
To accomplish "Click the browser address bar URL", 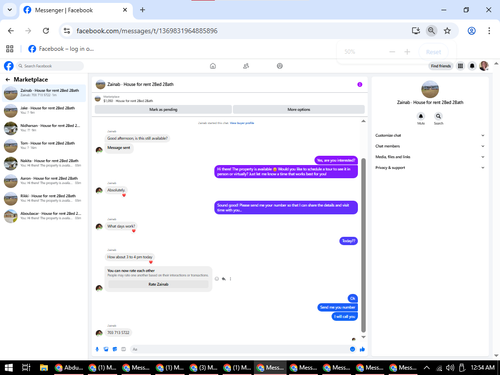I will [x=147, y=31].
